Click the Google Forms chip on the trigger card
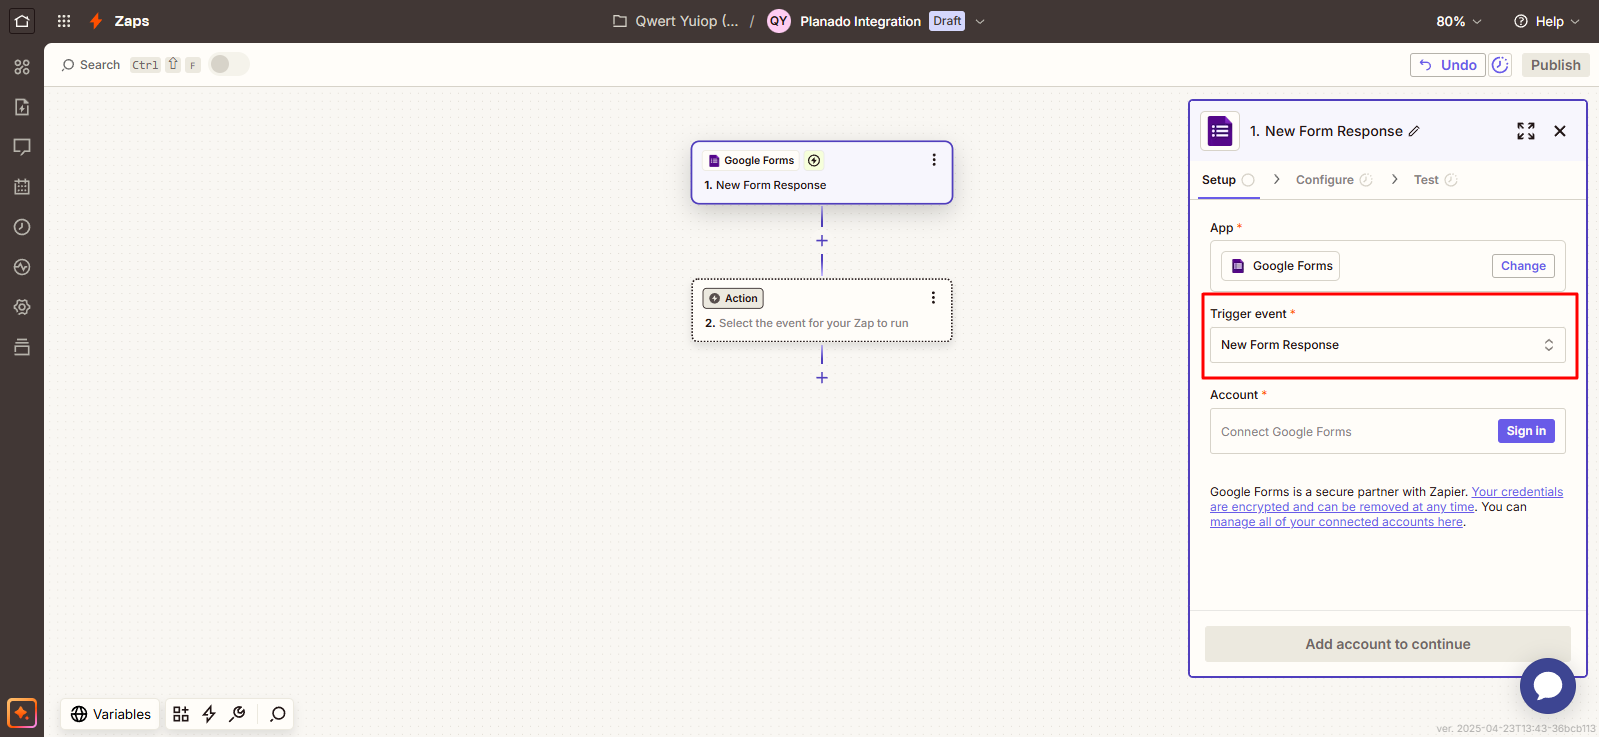This screenshot has height=737, width=1599. click(751, 160)
